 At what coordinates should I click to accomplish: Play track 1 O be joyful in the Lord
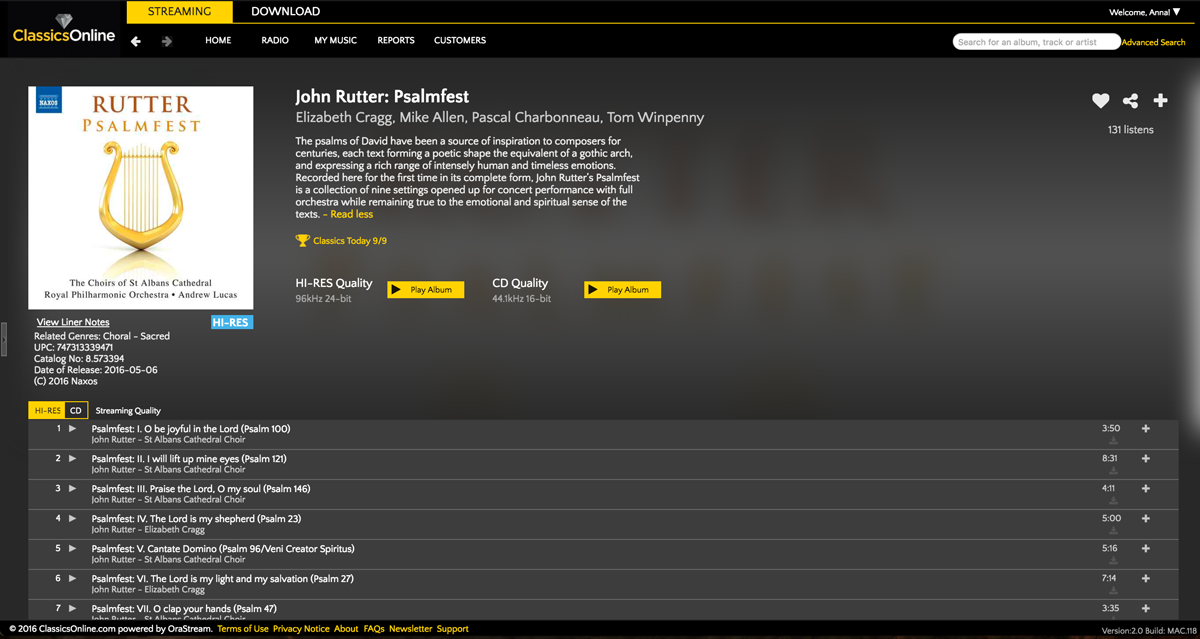click(x=72, y=428)
